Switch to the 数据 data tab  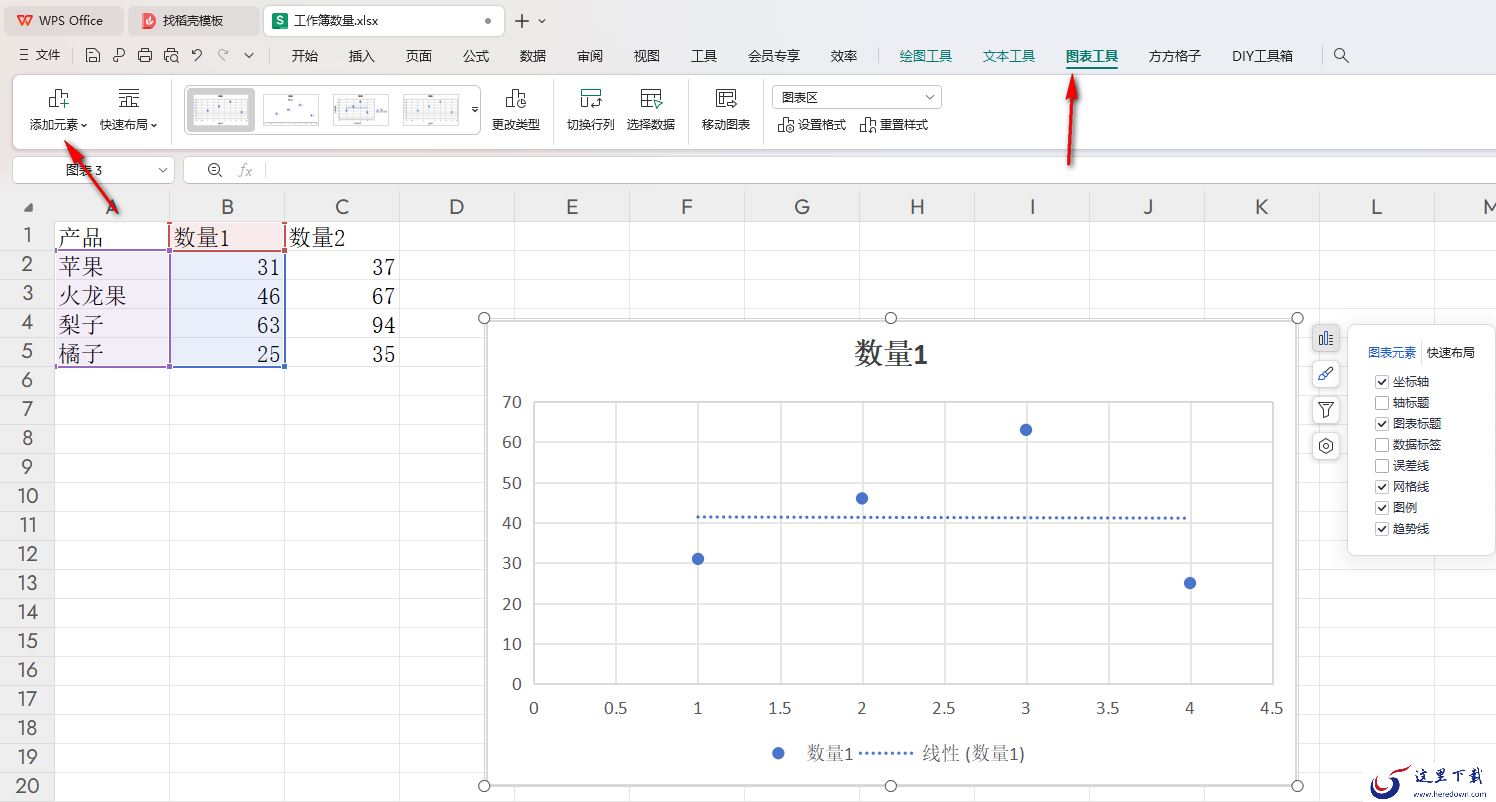pyautogui.click(x=533, y=56)
